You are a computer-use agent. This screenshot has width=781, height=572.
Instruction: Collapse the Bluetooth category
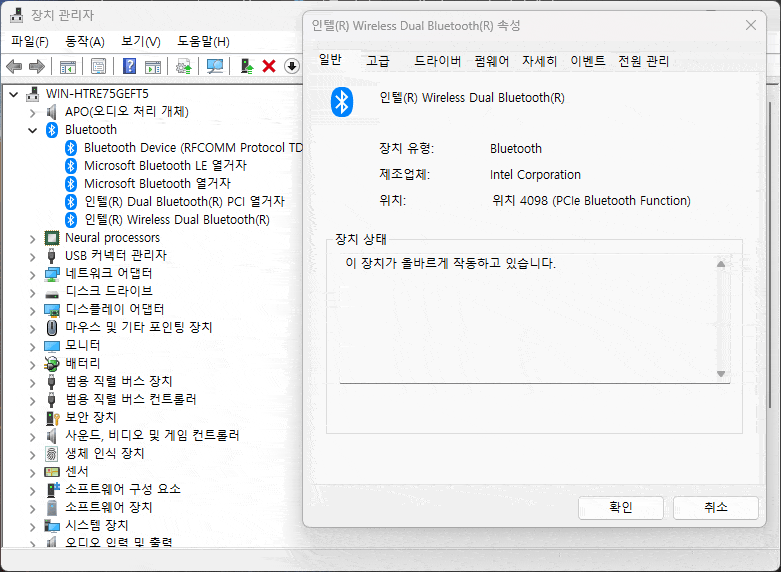tap(33, 131)
